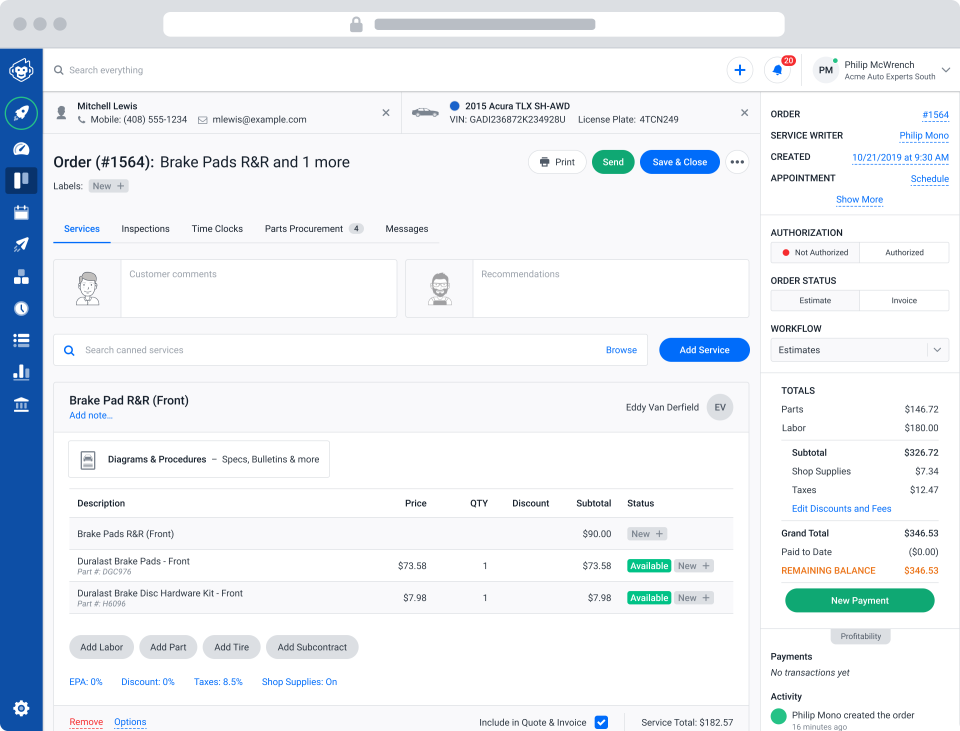Expand the New status label on Brake Pads R&R
This screenshot has height=731, width=960.
point(646,534)
